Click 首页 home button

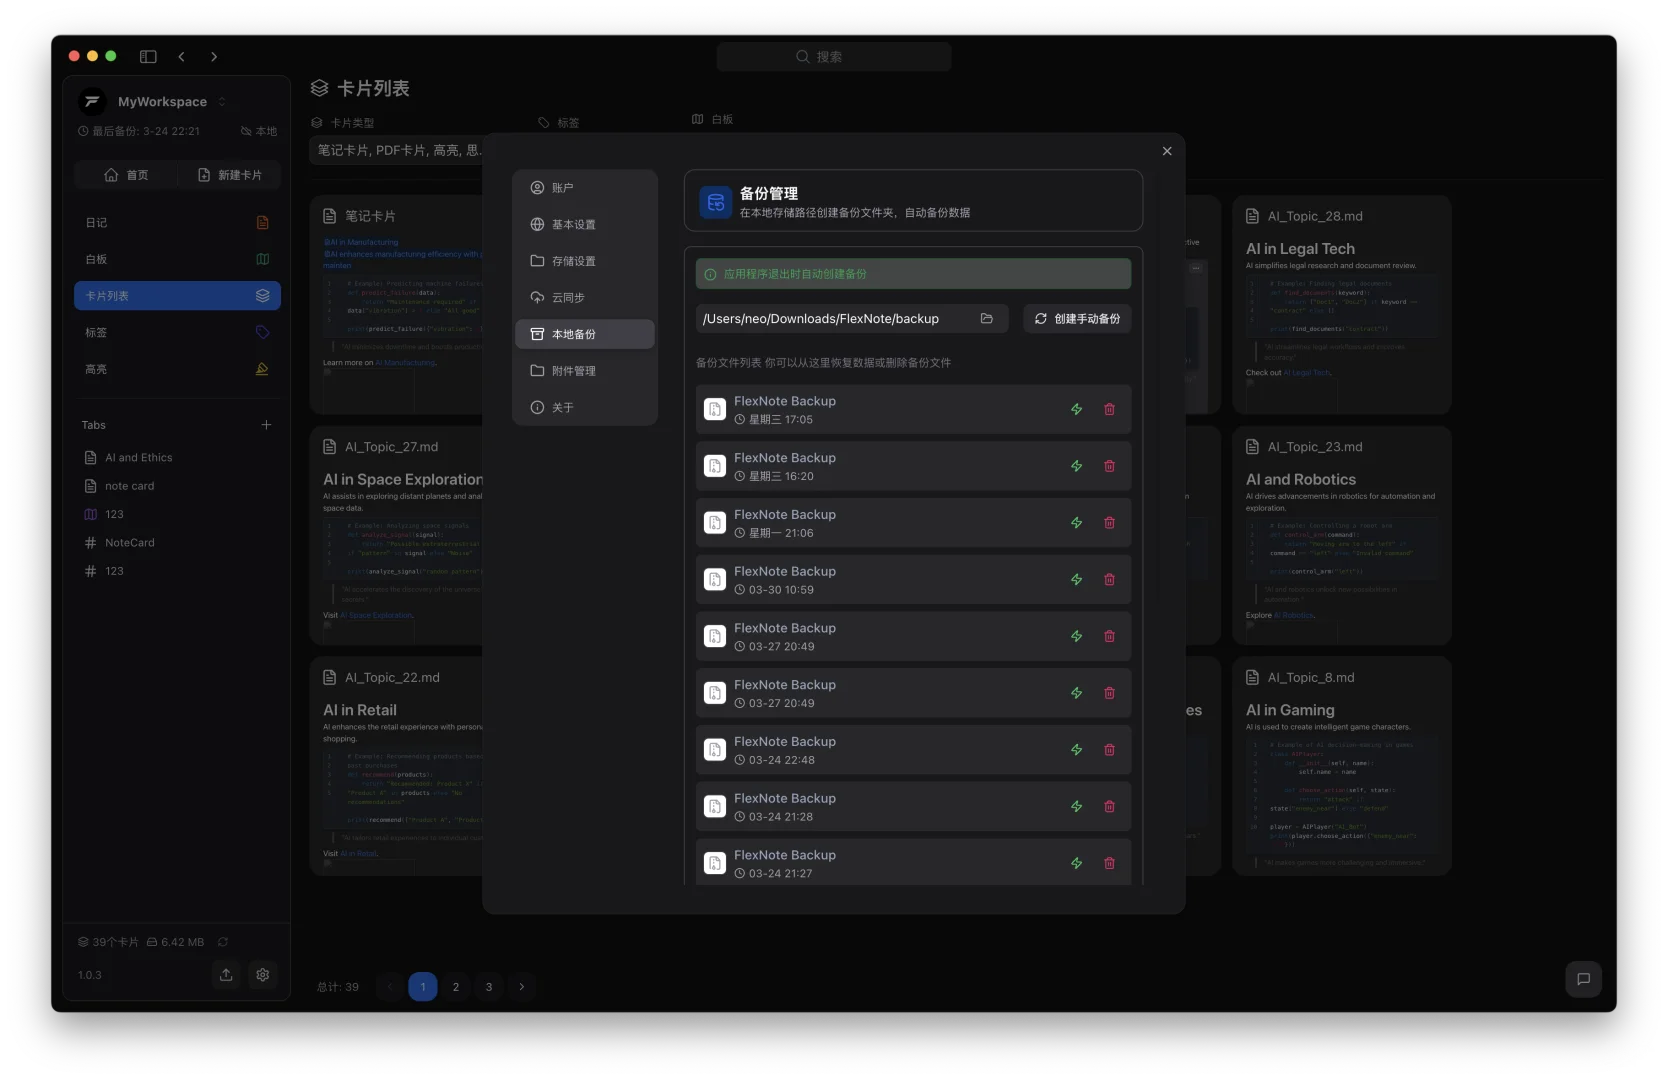tap(126, 175)
